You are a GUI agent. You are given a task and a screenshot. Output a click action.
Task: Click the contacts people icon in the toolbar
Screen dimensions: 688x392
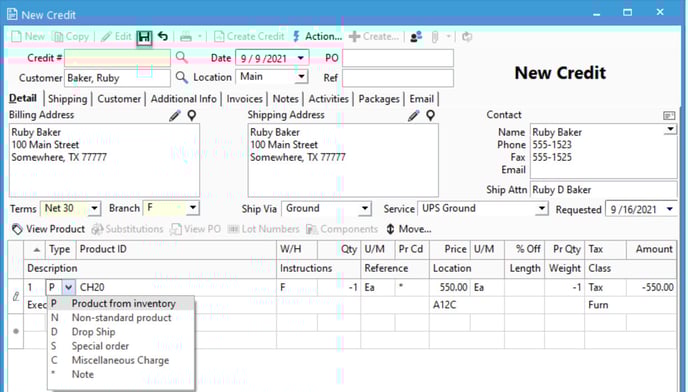pos(416,37)
